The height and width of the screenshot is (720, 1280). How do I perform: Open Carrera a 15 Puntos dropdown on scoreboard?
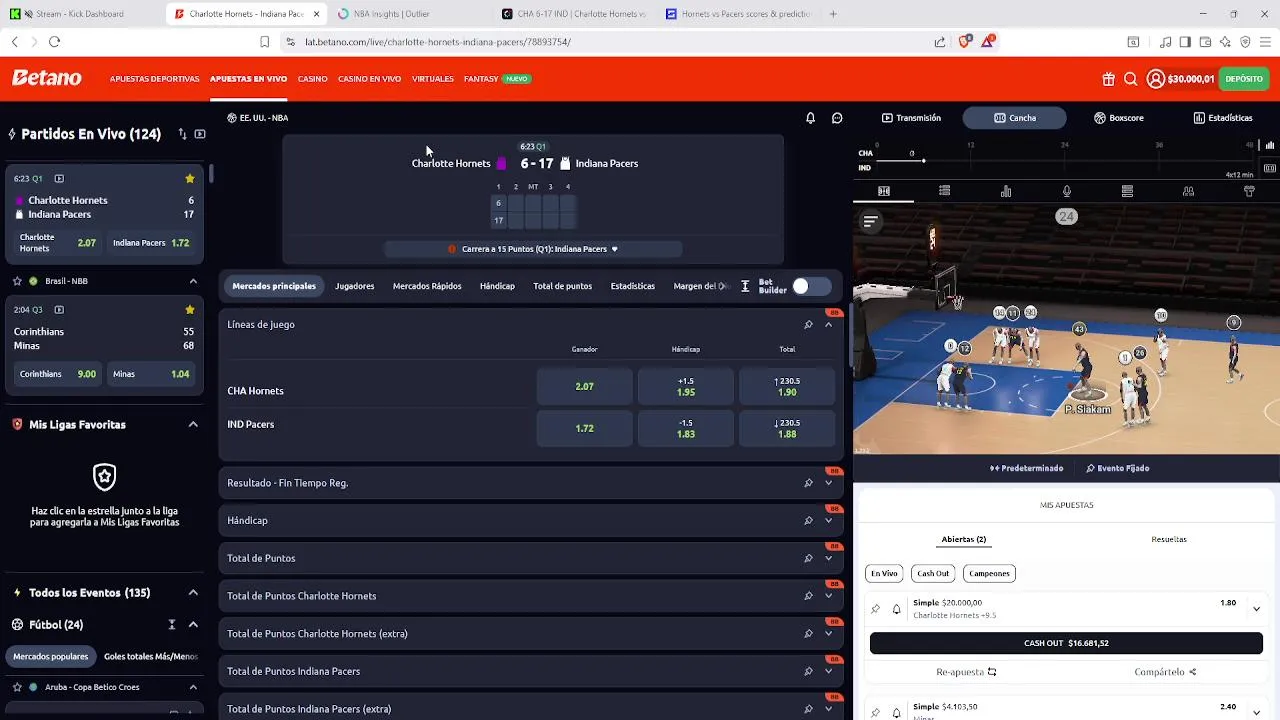533,249
